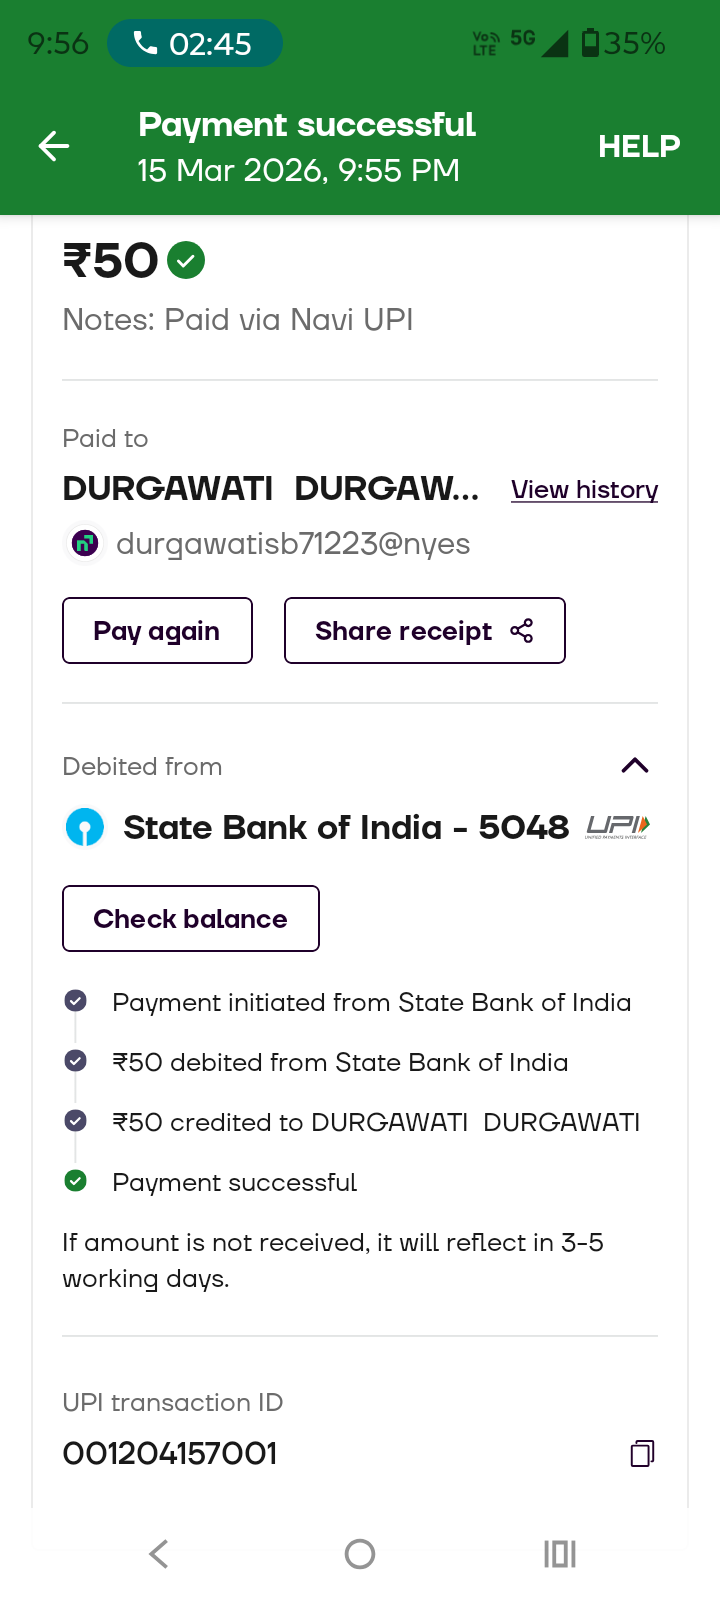The image size is (720, 1600).
Task: Open the HELP option
Action: point(639,147)
